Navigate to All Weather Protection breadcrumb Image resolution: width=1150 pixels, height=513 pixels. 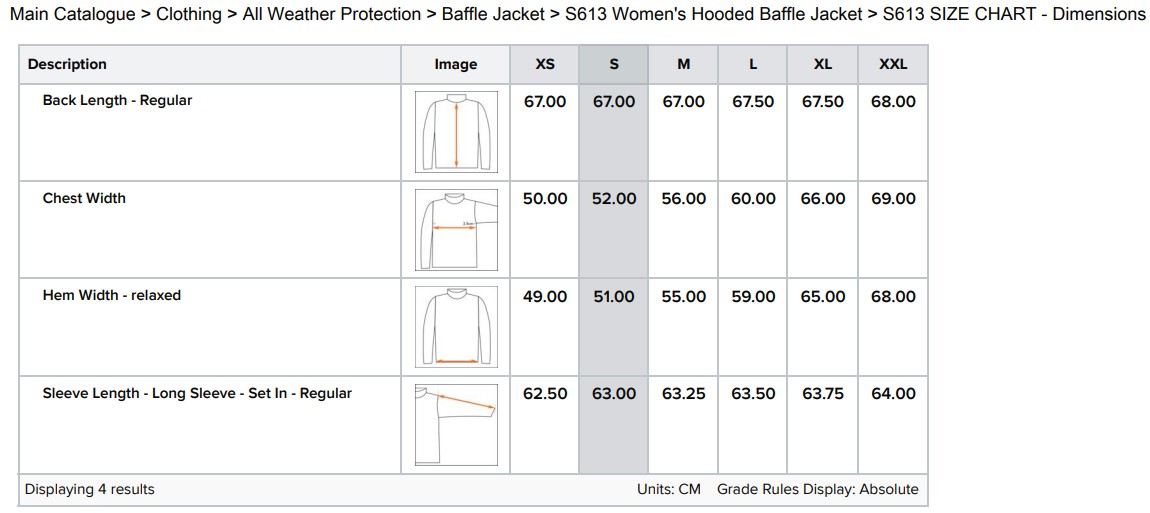(331, 15)
